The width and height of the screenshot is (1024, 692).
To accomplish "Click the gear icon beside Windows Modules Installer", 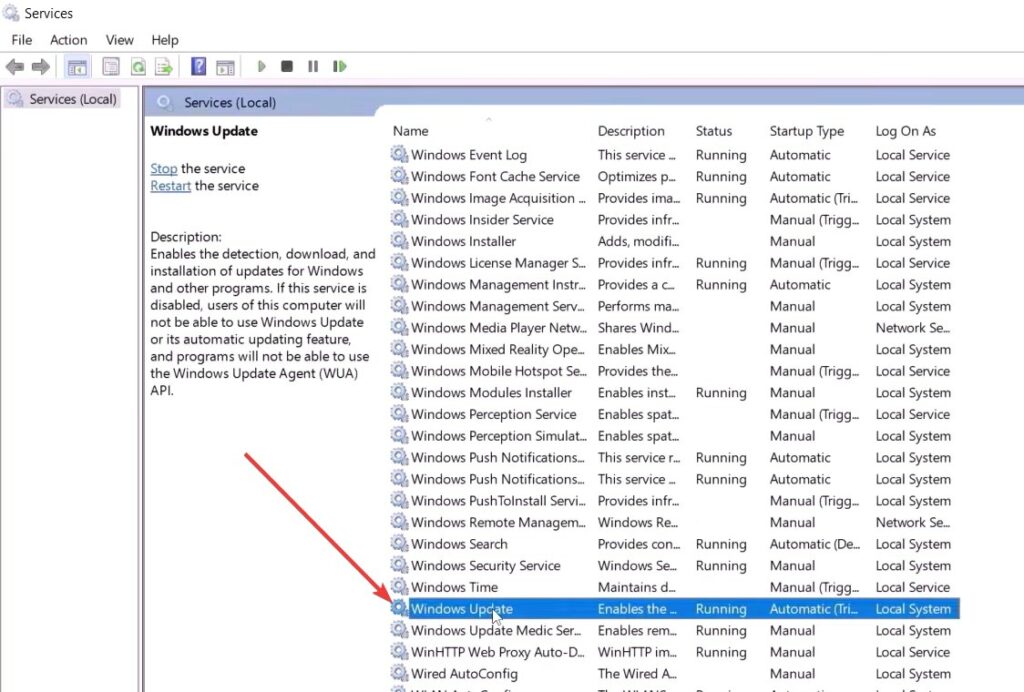I will 399,392.
